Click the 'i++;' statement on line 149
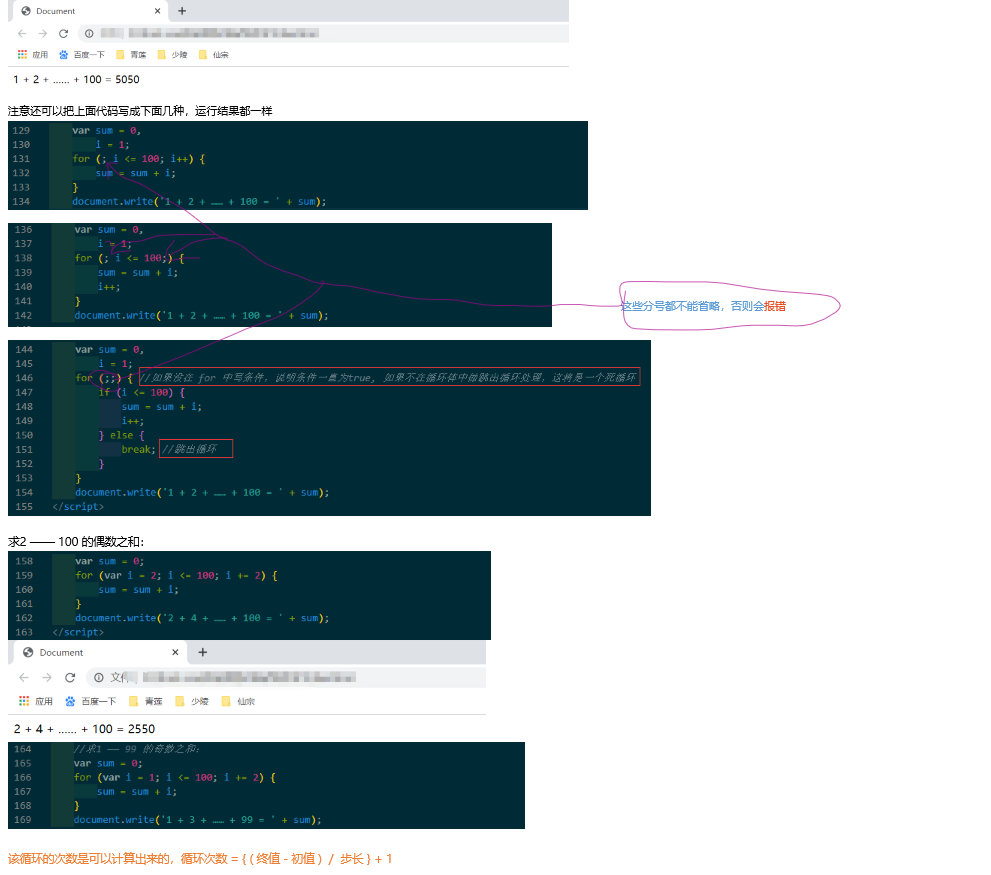This screenshot has width=991, height=875. 133,421
